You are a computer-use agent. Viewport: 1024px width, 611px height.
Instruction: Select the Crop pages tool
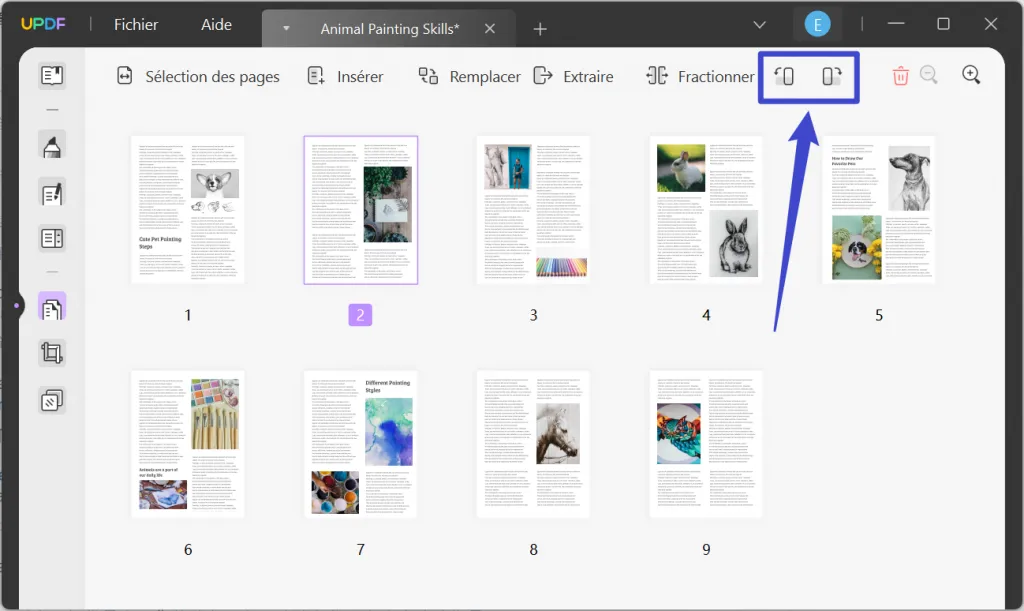click(x=51, y=352)
